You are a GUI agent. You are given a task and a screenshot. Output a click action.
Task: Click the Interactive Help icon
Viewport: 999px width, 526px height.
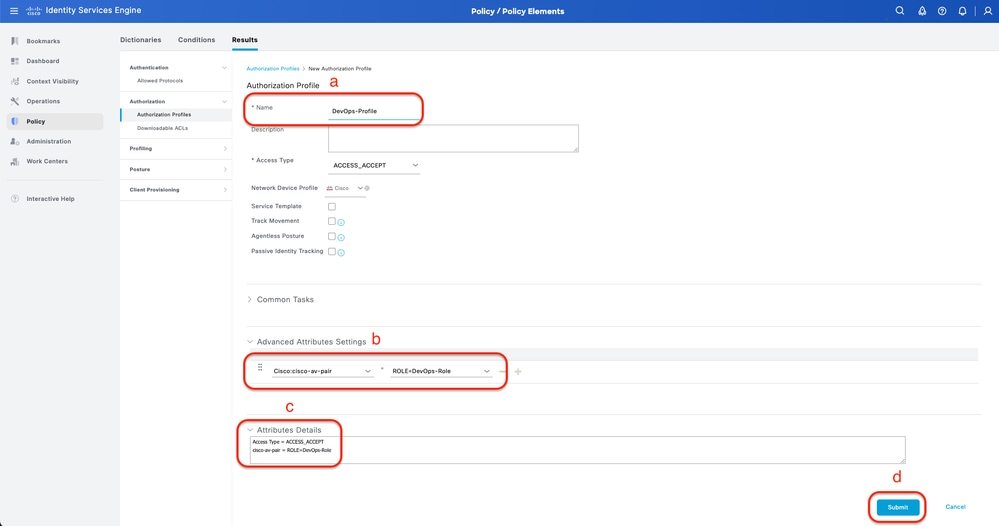15,199
